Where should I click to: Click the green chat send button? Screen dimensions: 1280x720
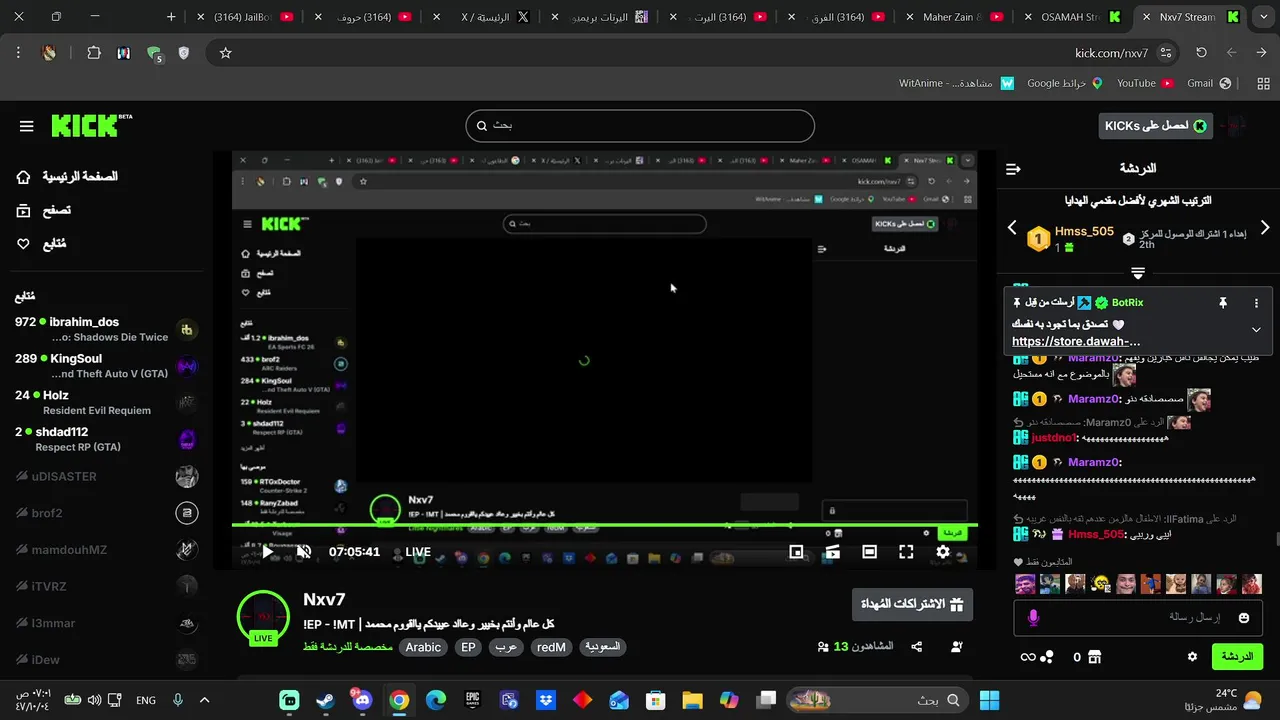1237,657
